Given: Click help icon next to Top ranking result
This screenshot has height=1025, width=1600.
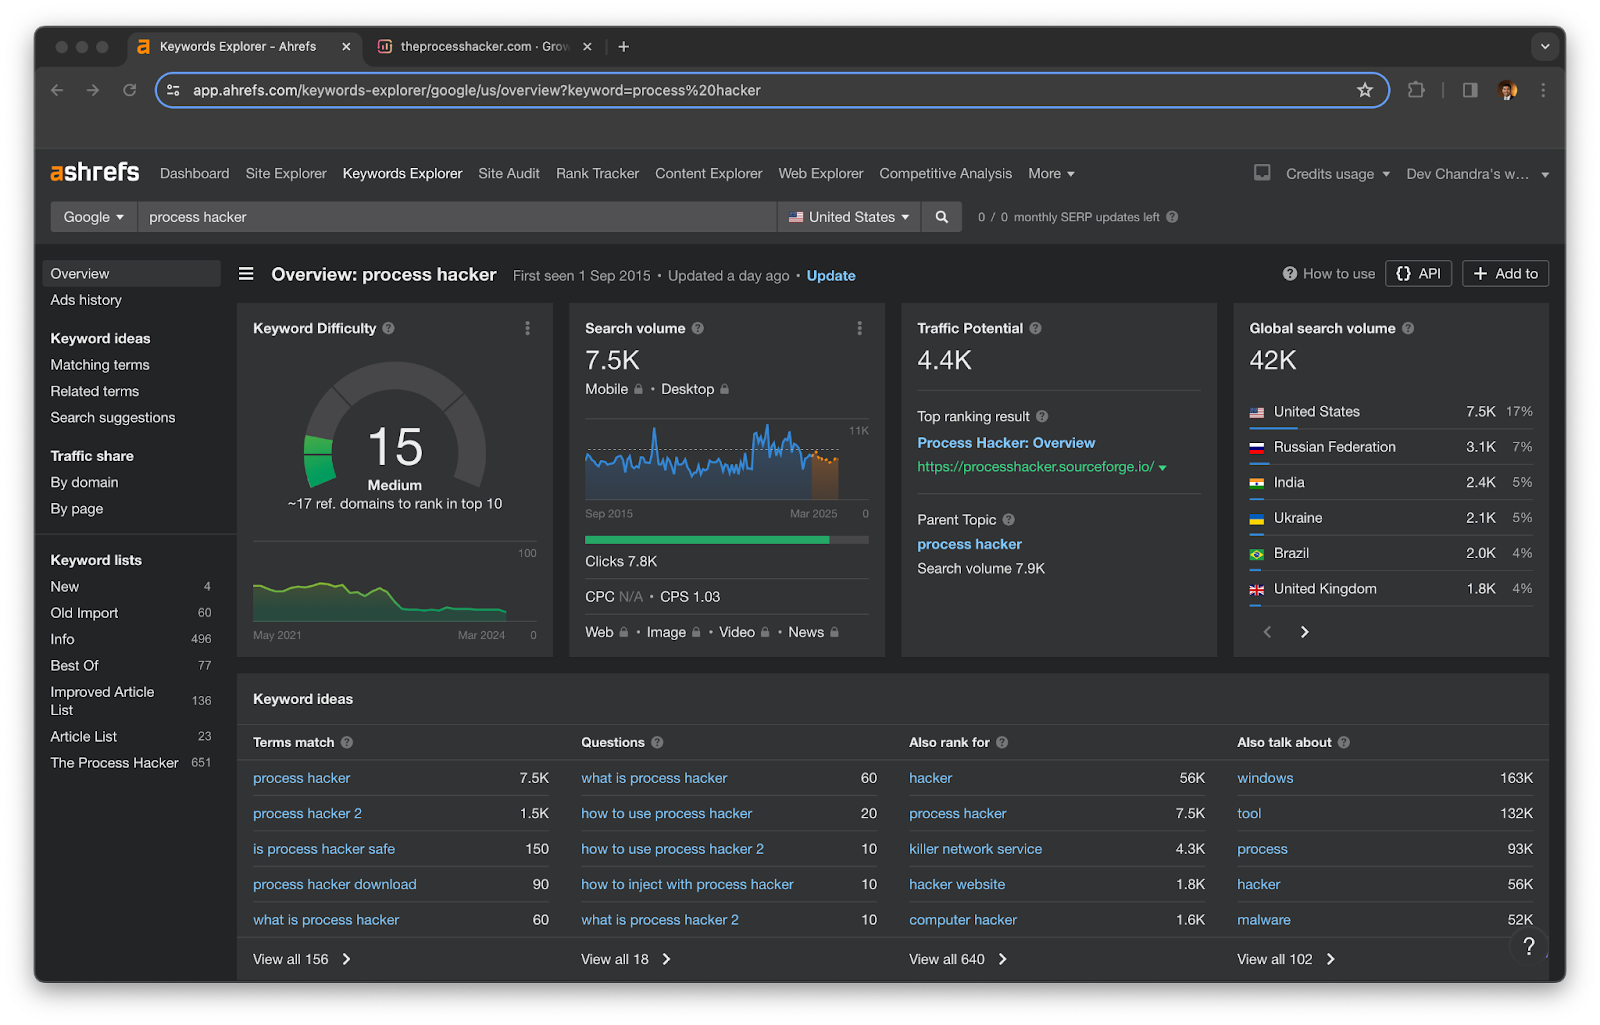Looking at the screenshot, I should pyautogui.click(x=1042, y=416).
